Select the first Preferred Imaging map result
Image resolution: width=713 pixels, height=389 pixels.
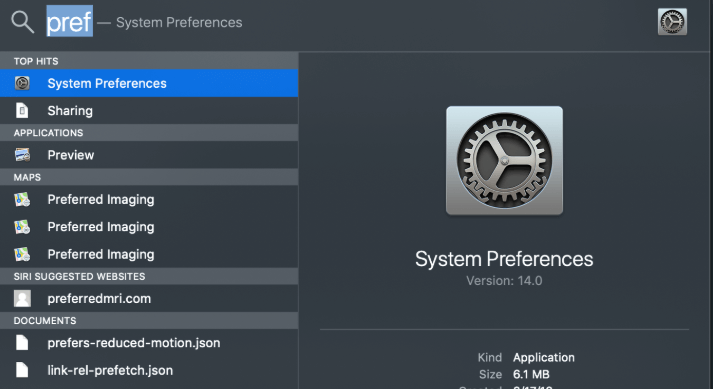[149, 199]
